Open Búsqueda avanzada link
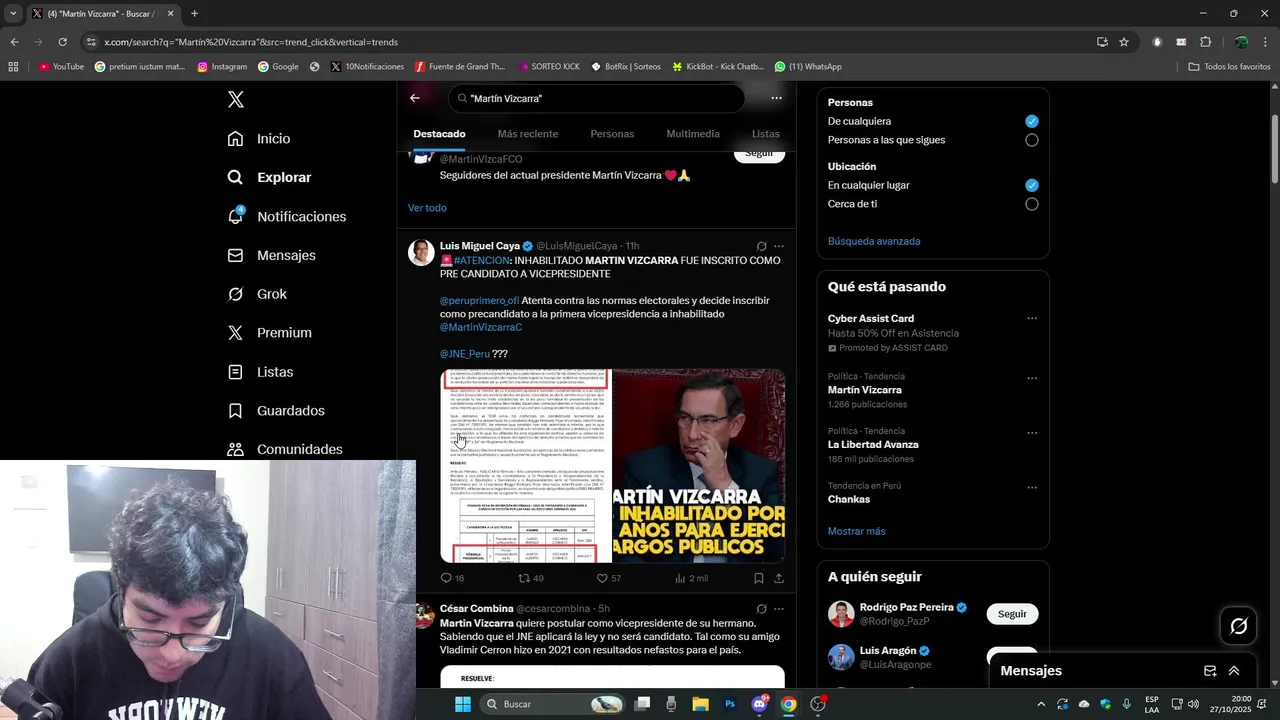1280x720 pixels. point(874,241)
